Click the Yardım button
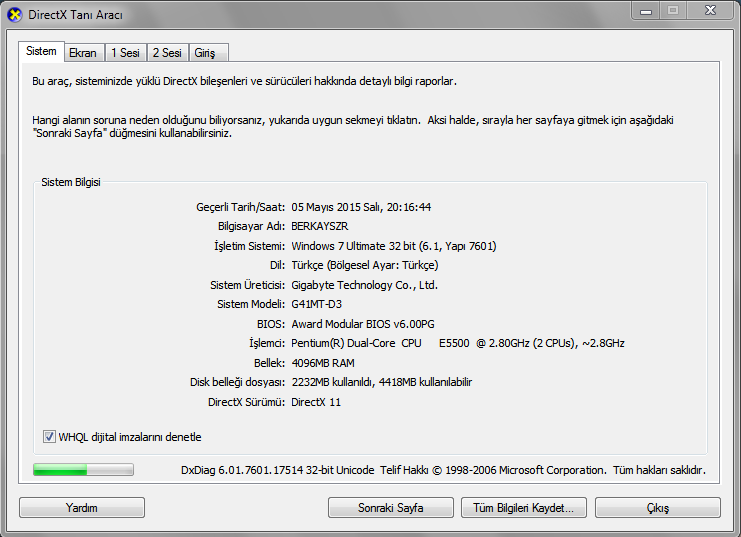This screenshot has width=741, height=537. 82,508
